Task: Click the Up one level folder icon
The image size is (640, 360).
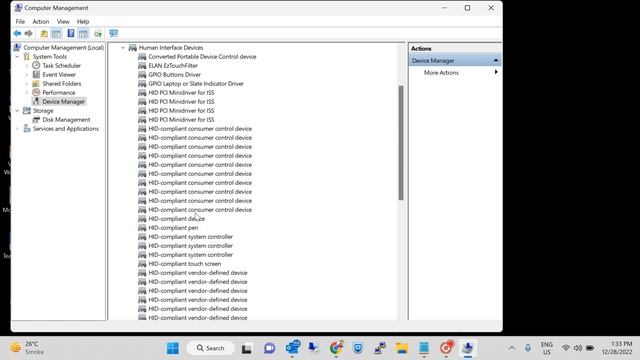Action: click(44, 33)
